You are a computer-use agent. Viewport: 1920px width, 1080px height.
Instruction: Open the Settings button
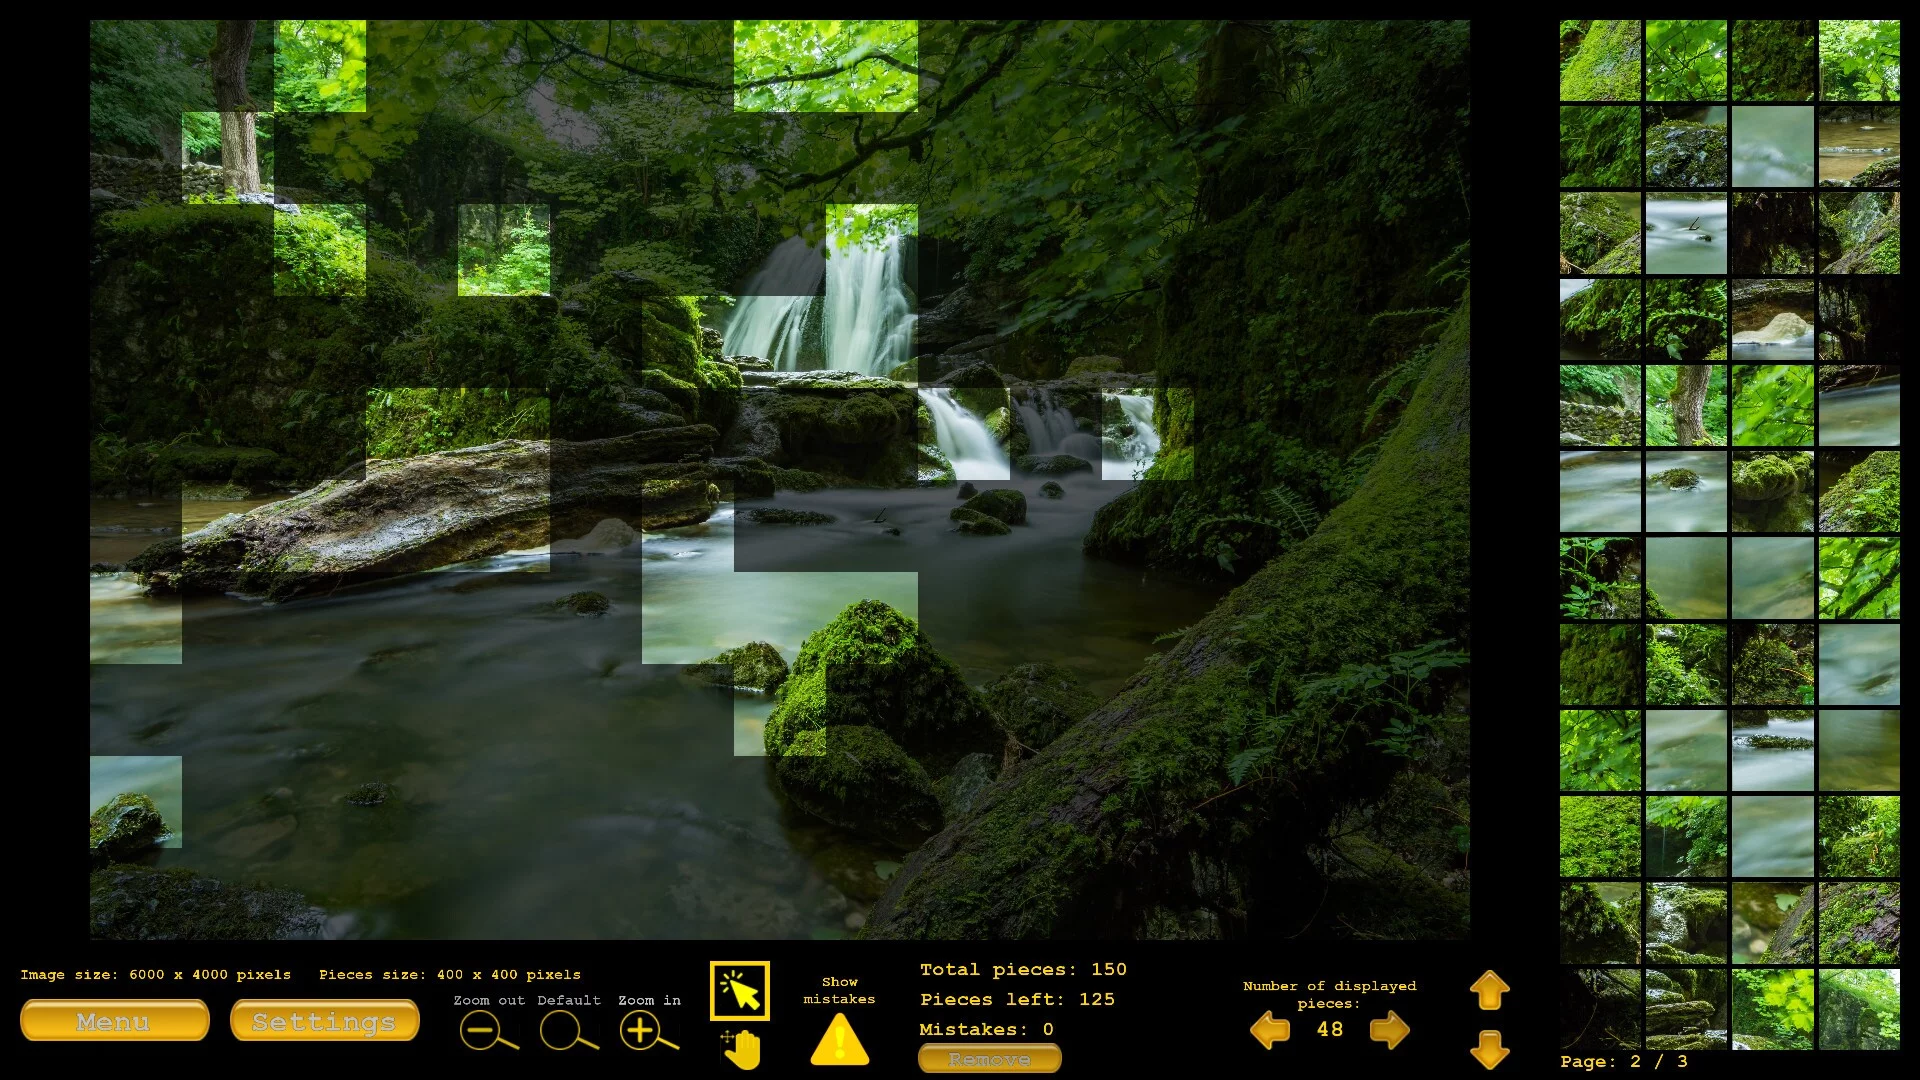[x=324, y=1021]
